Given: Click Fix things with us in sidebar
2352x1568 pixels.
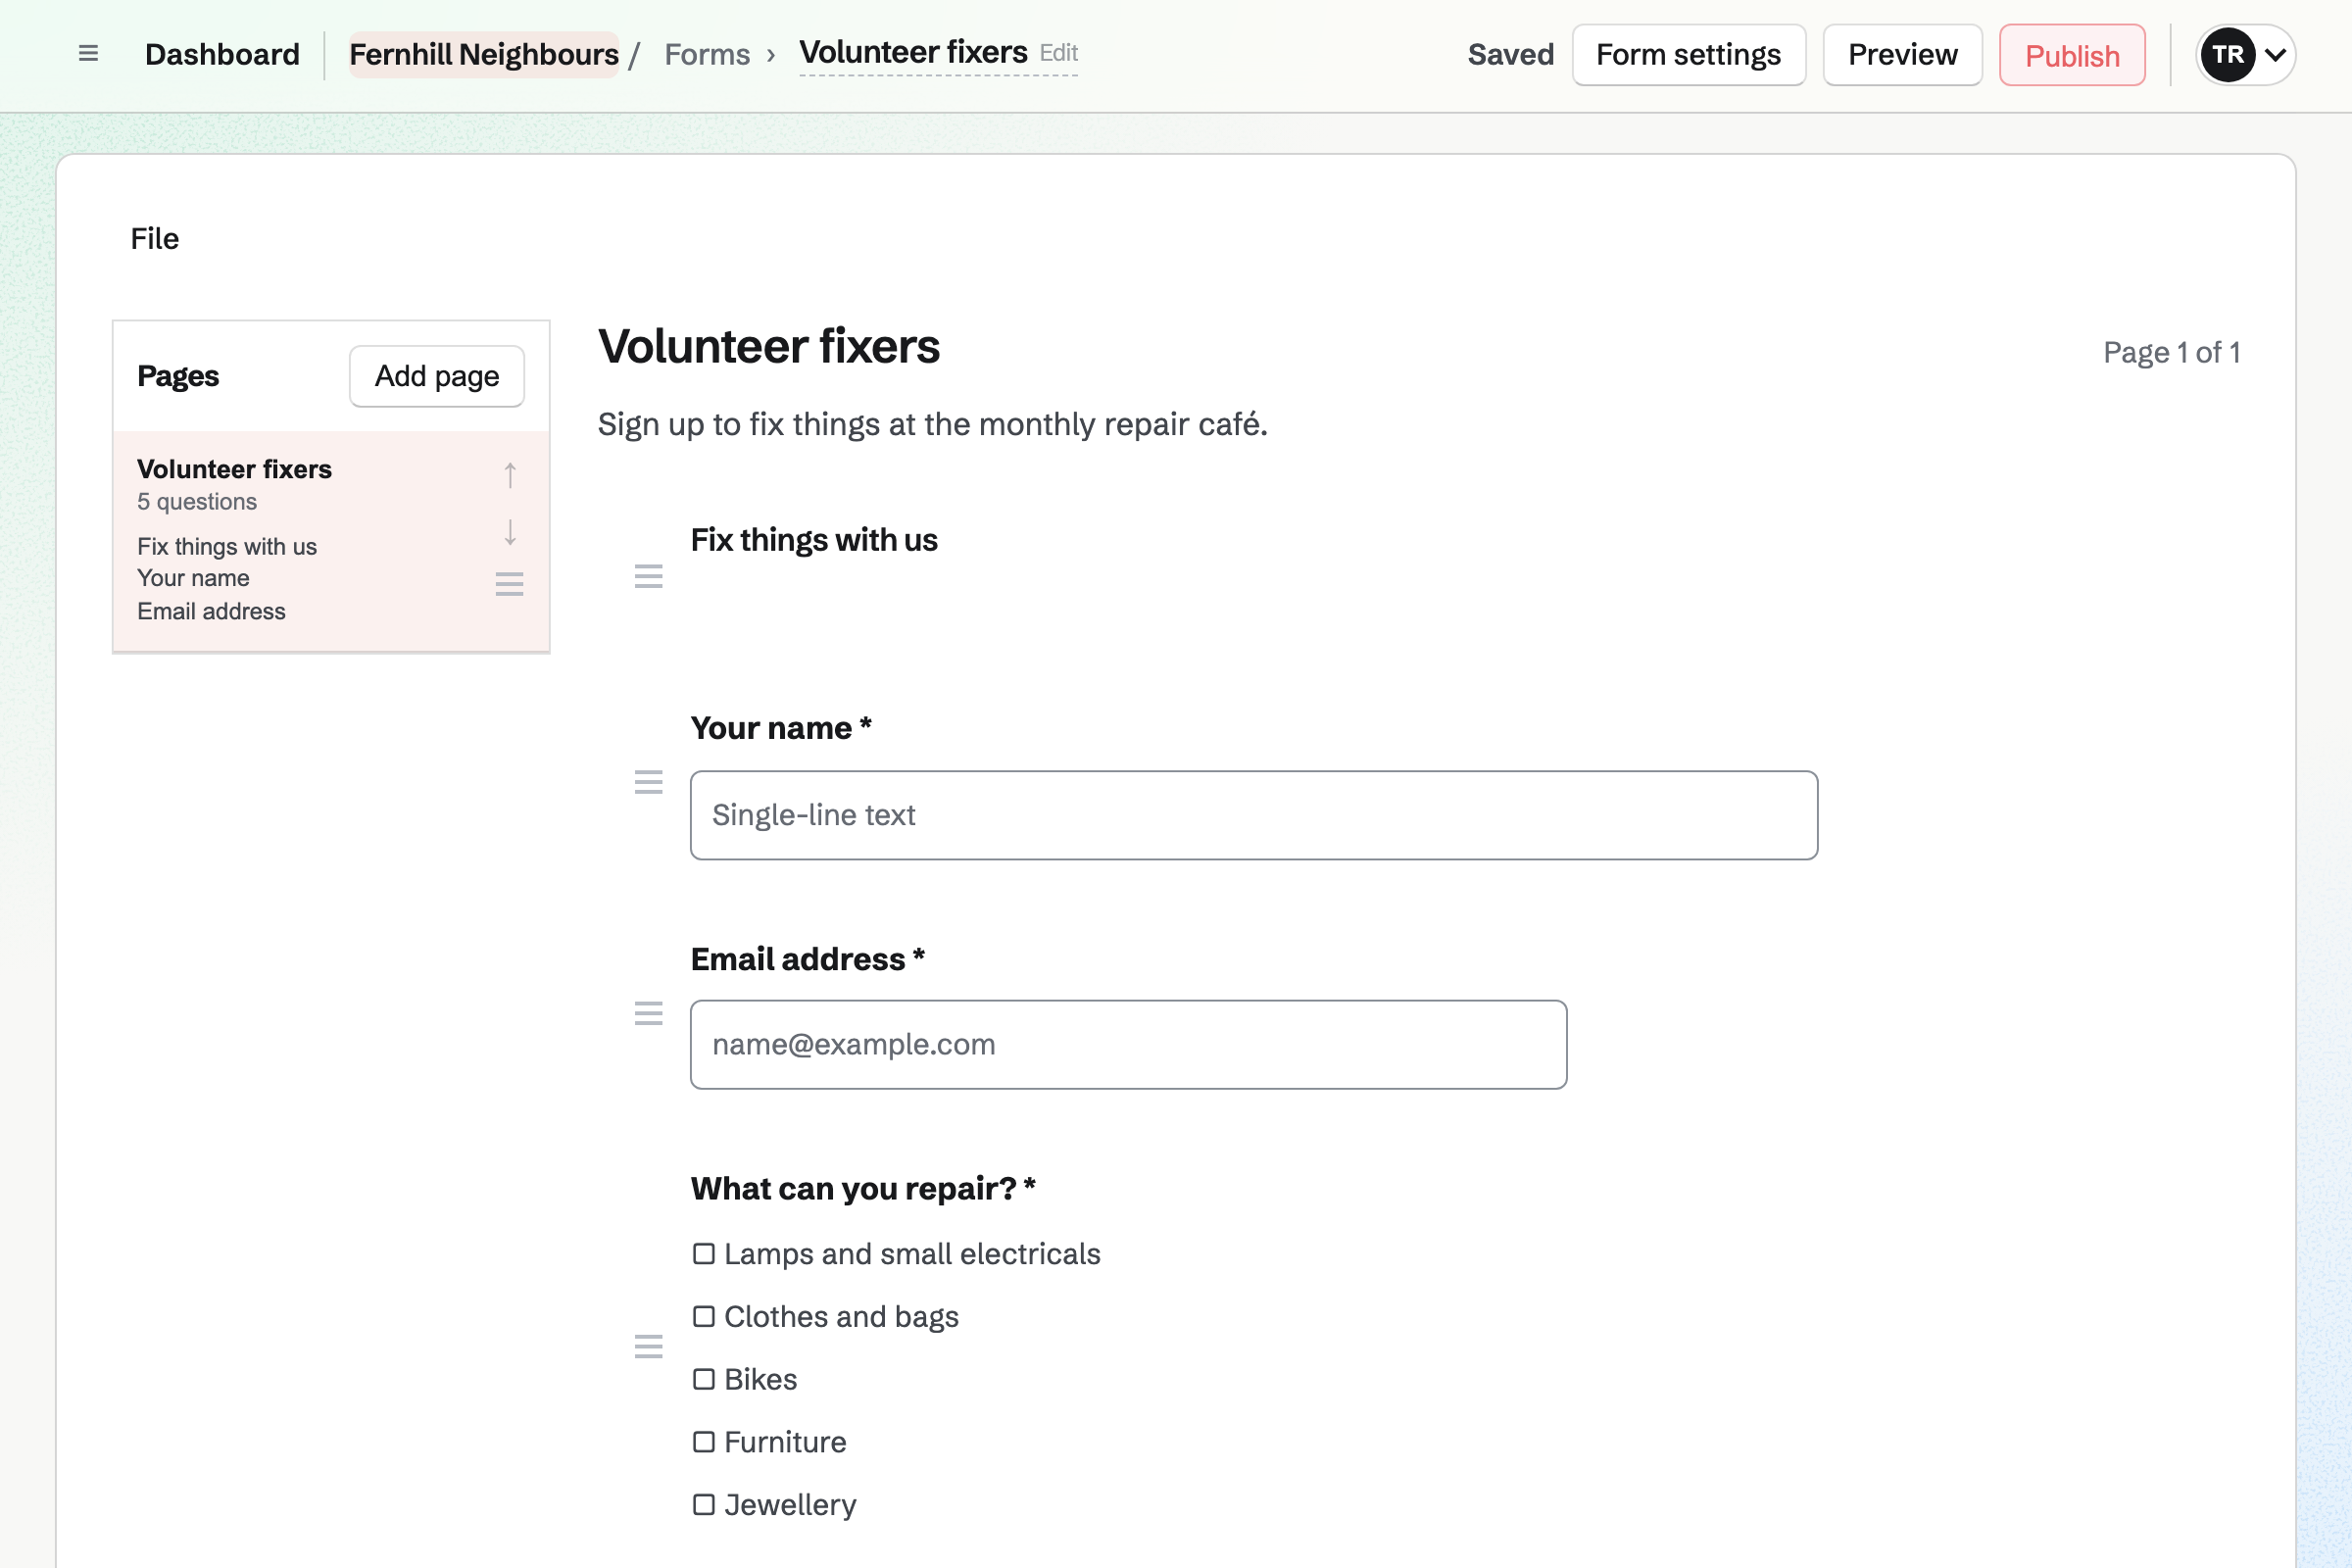Looking at the screenshot, I should 227,547.
